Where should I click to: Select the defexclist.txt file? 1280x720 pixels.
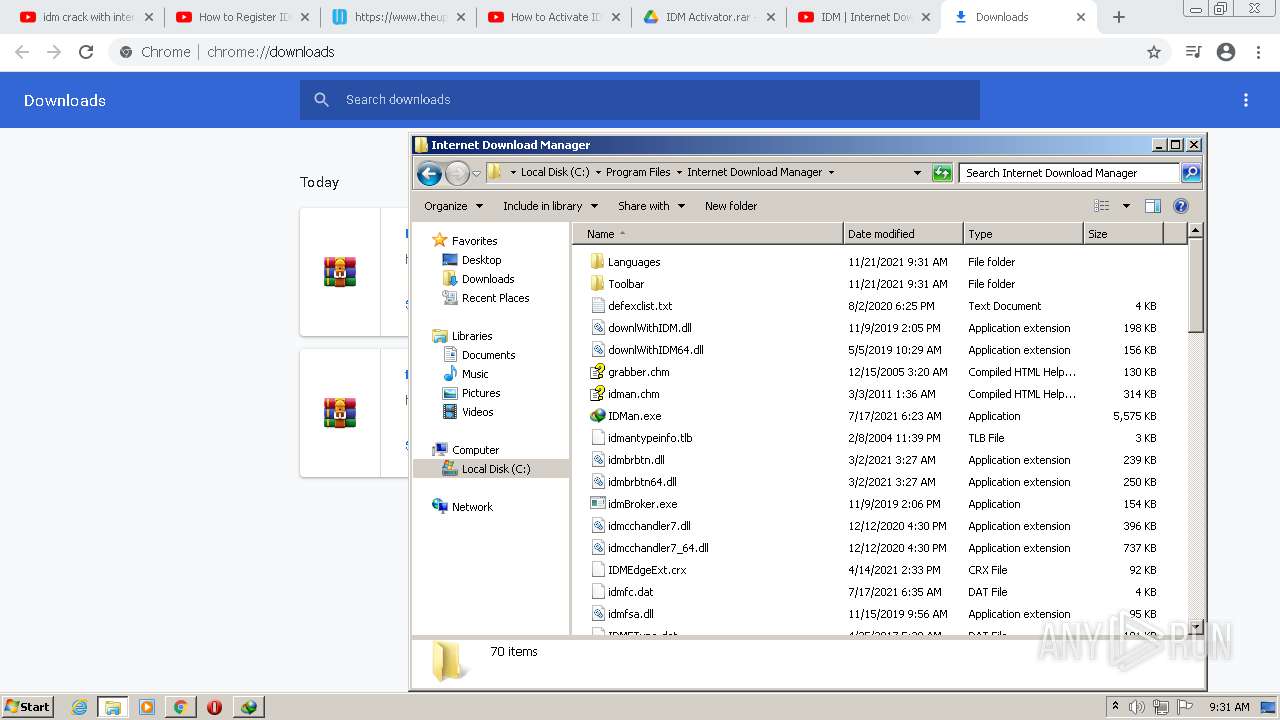click(640, 306)
